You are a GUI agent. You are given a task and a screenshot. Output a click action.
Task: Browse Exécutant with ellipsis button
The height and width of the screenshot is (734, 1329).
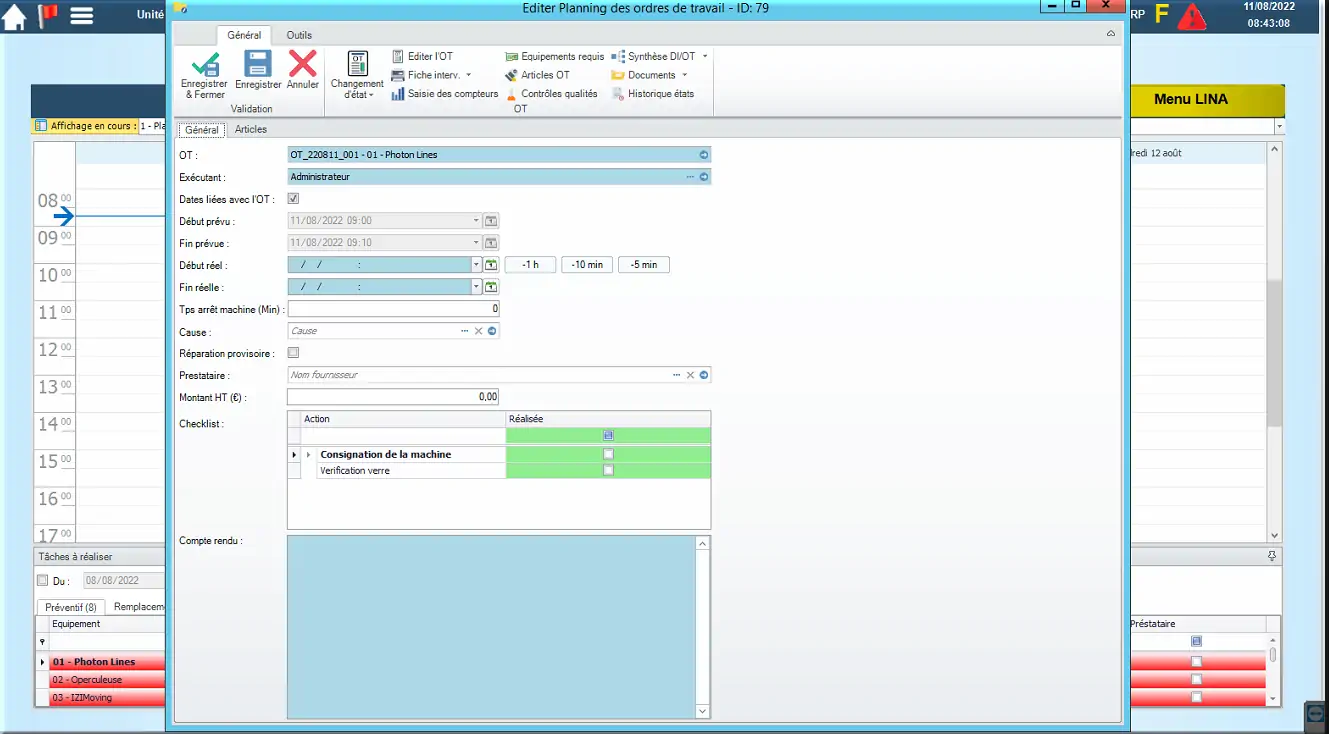690,177
